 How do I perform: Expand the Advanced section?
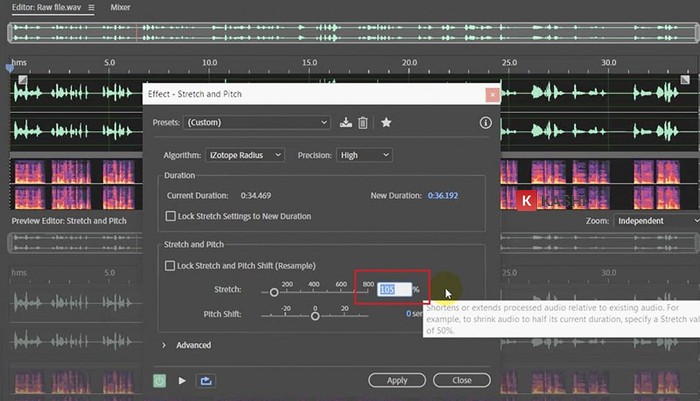[x=164, y=345]
